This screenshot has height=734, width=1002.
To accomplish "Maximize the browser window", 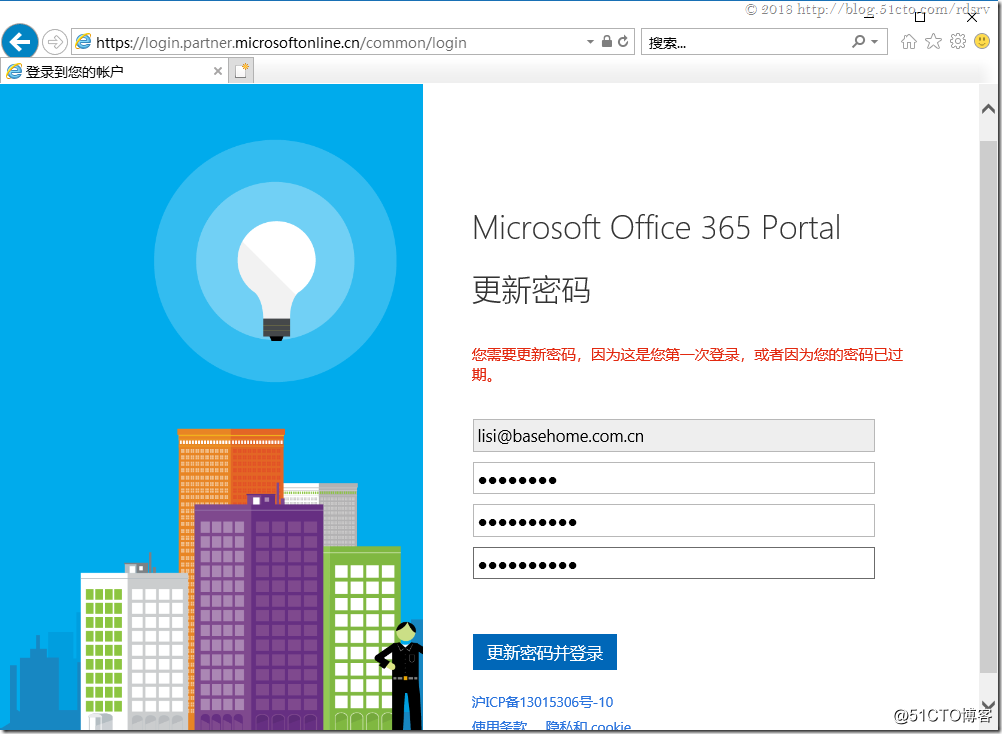I will tap(920, 17).
